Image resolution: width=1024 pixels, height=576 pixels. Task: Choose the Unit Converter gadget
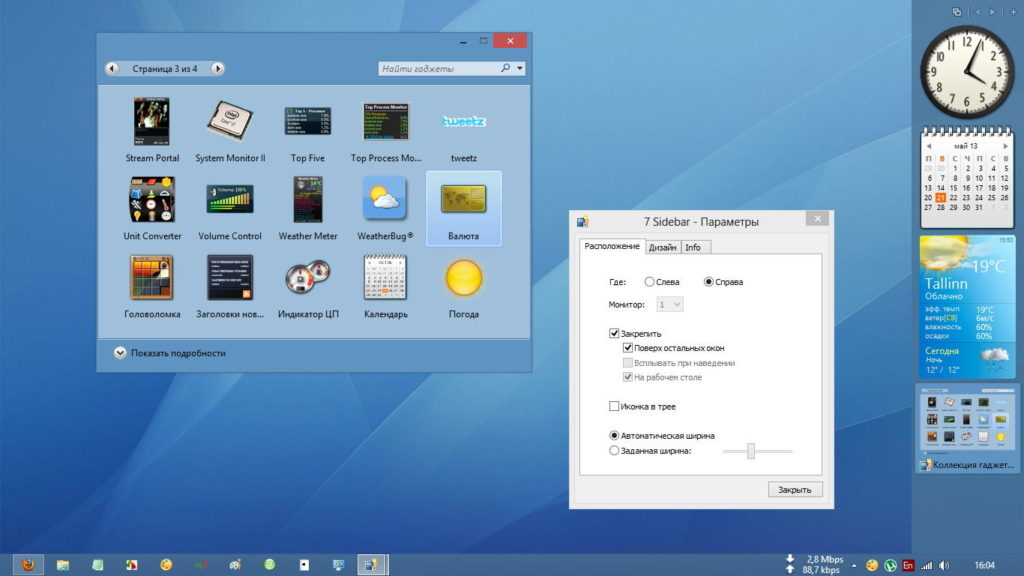(152, 200)
